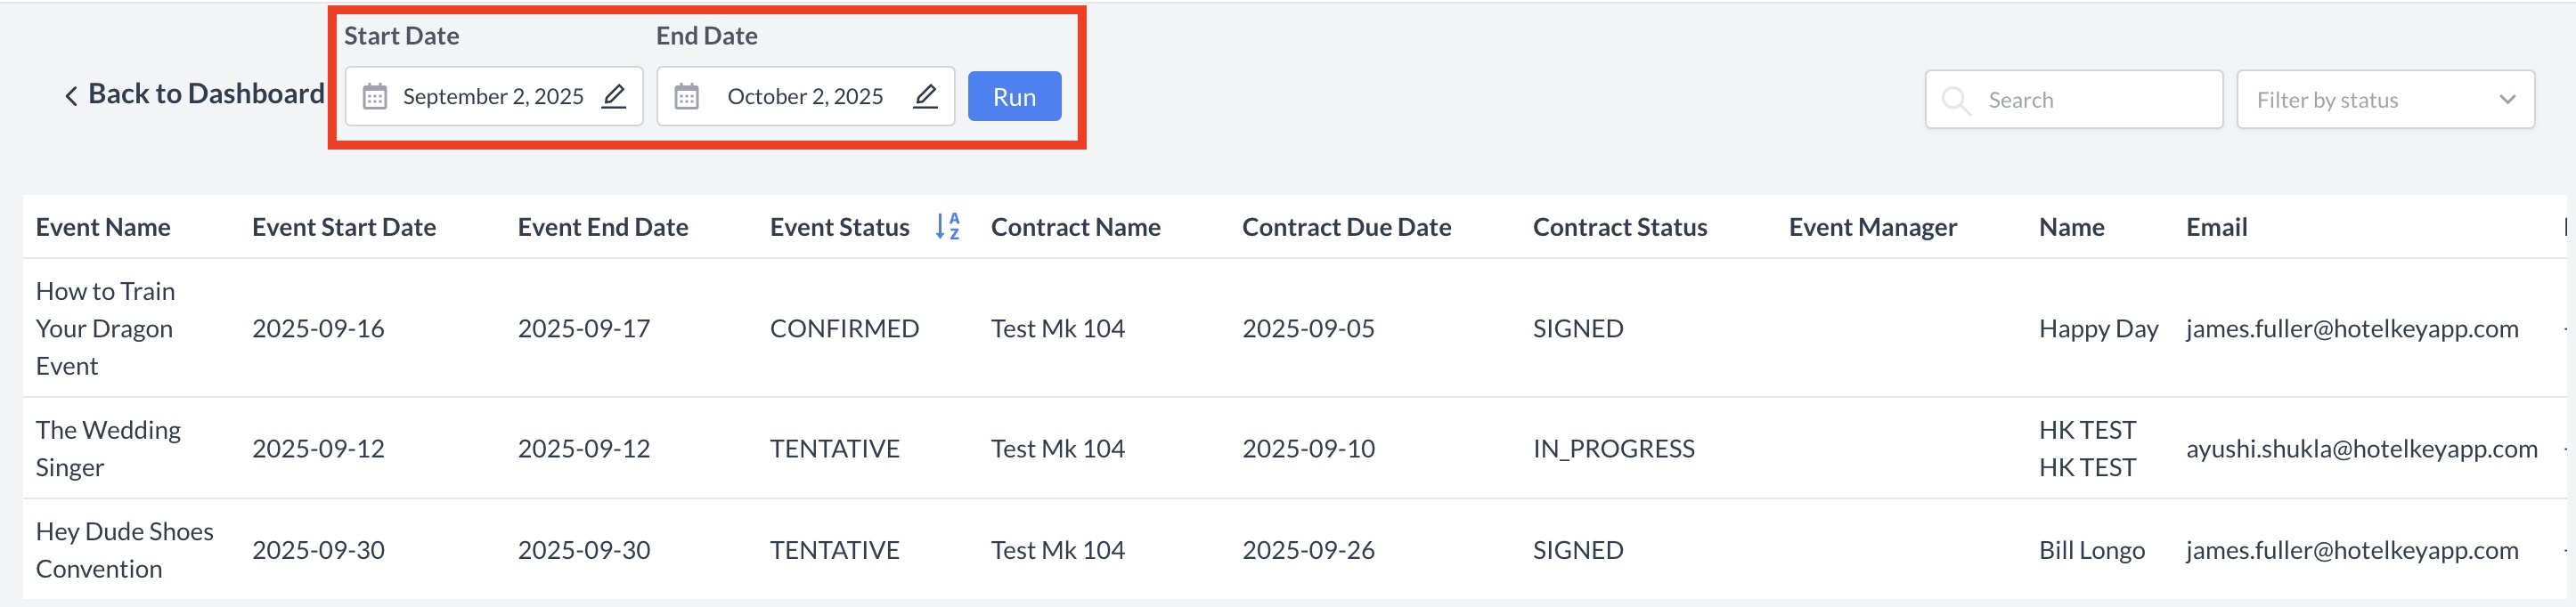This screenshot has height=607, width=2576.
Task: Click the Contract Due Date column header
Action: [x=1346, y=228]
